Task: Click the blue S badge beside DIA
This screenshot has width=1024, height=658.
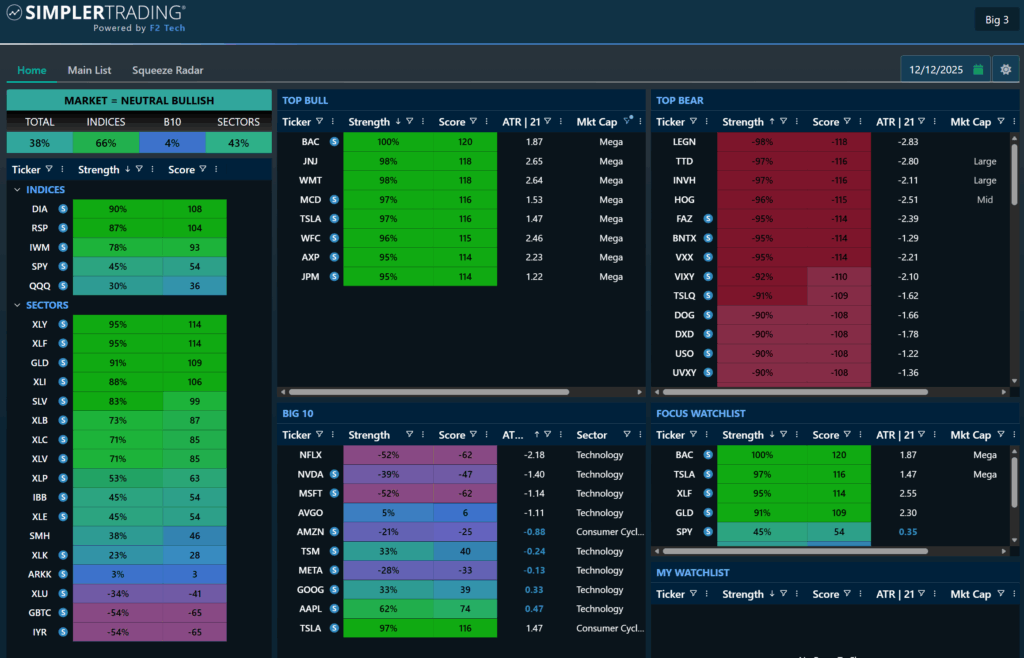Action: click(62, 209)
